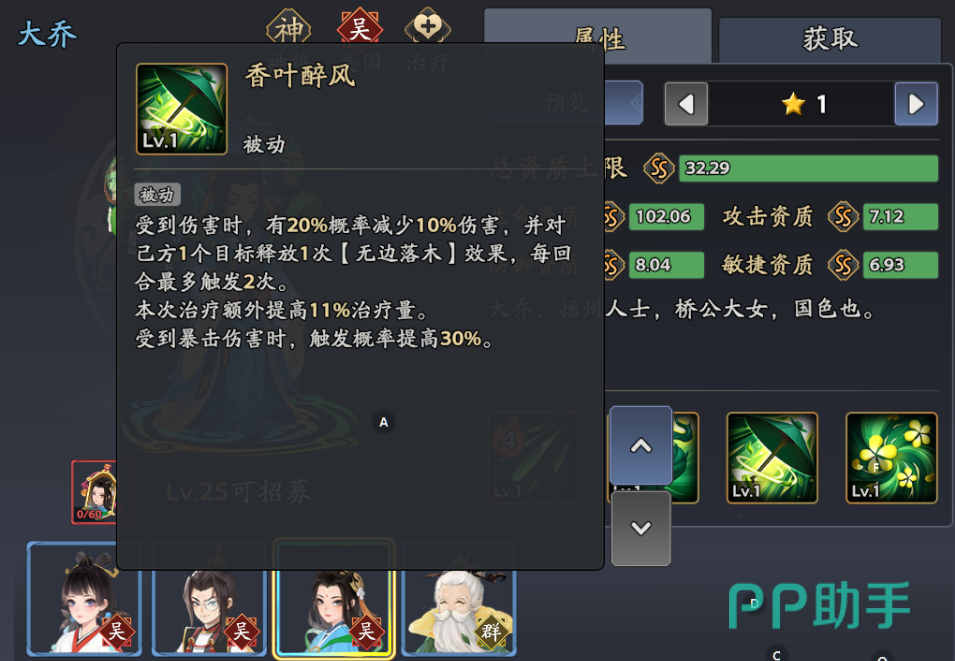This screenshot has height=661, width=955.
Task: Switch to the 获取 tab
Action: tap(830, 39)
